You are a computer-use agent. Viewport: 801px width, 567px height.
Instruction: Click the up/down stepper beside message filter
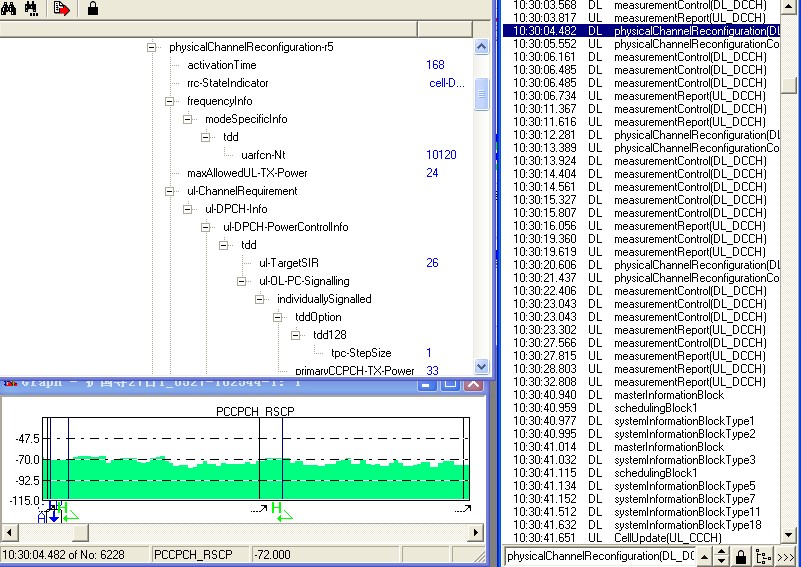[x=721, y=556]
